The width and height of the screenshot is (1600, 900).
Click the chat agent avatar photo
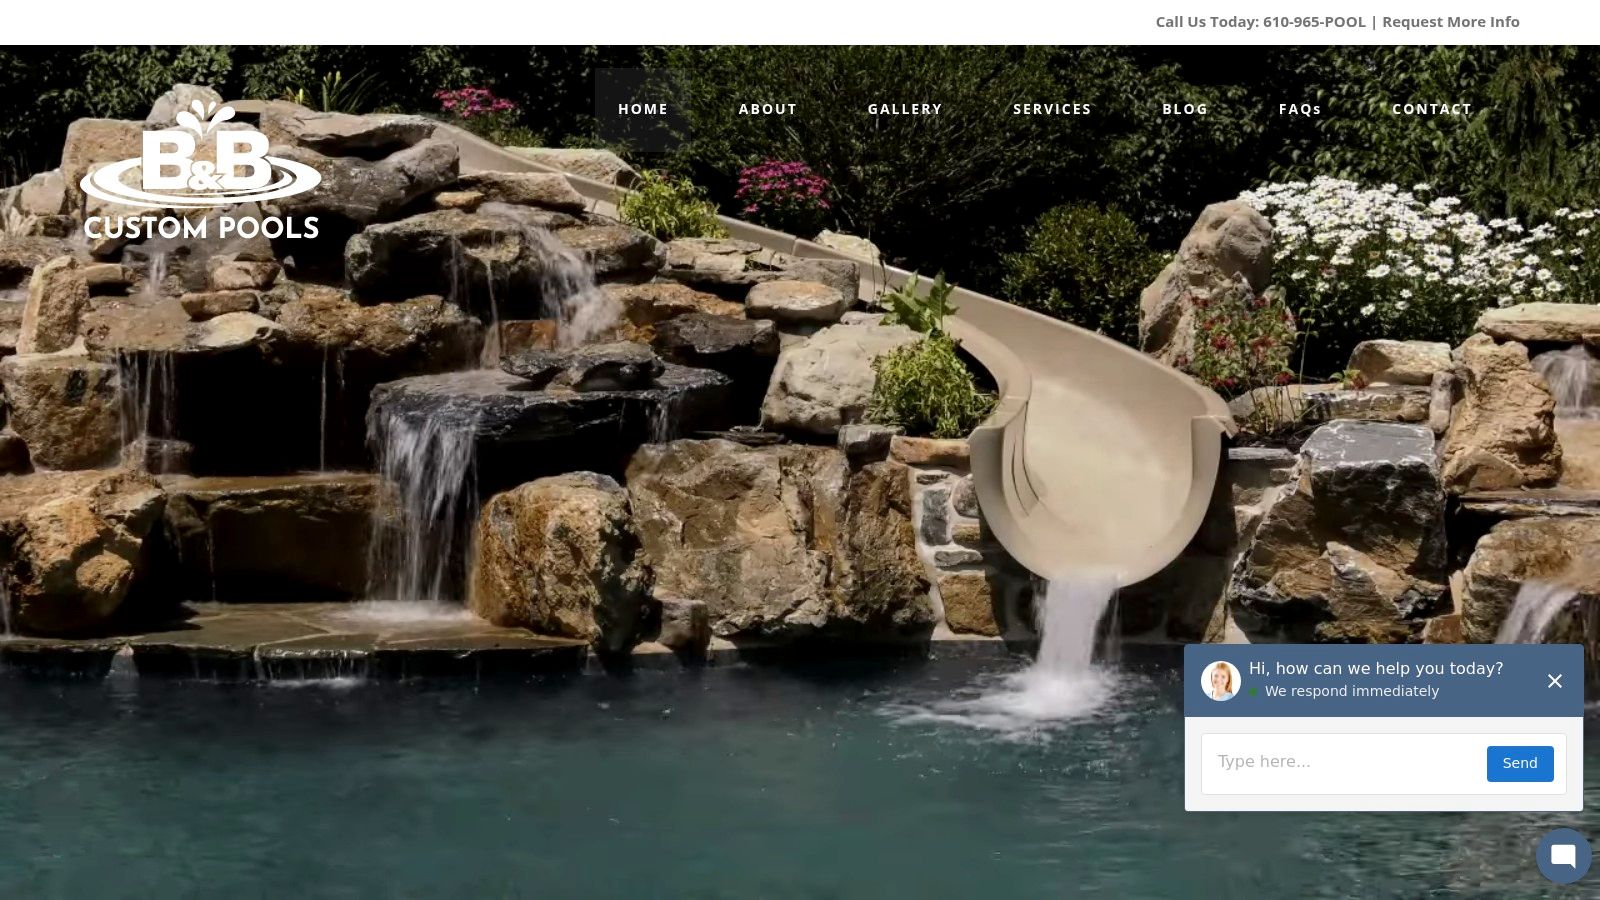coord(1220,681)
